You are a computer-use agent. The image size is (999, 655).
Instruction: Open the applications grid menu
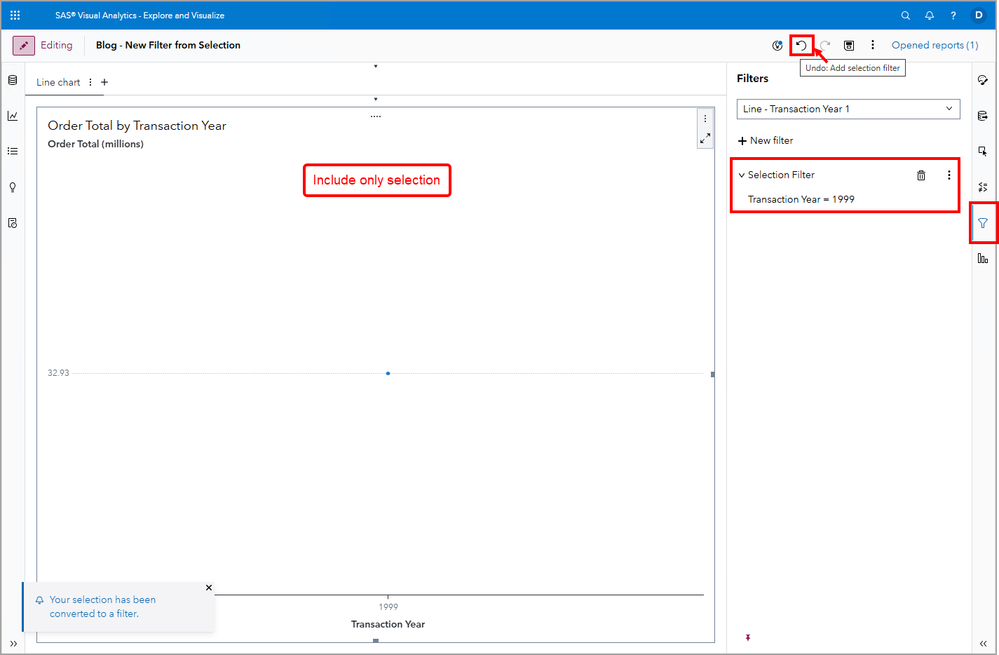(15, 15)
